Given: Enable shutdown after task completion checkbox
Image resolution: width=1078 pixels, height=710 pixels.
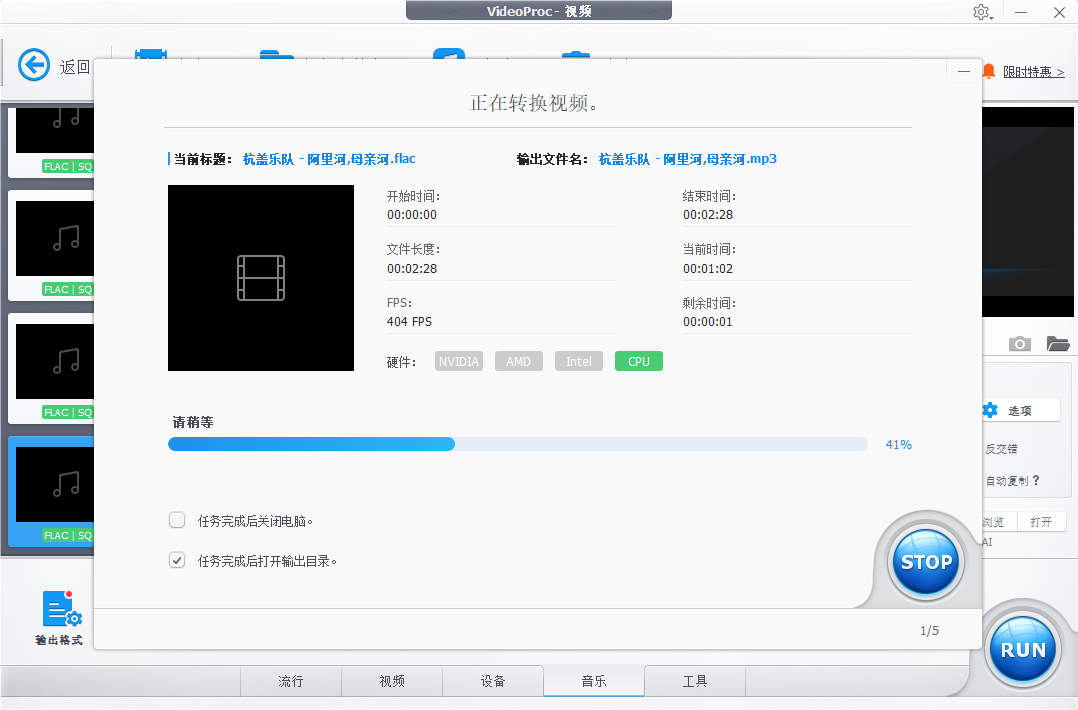Looking at the screenshot, I should pyautogui.click(x=177, y=520).
